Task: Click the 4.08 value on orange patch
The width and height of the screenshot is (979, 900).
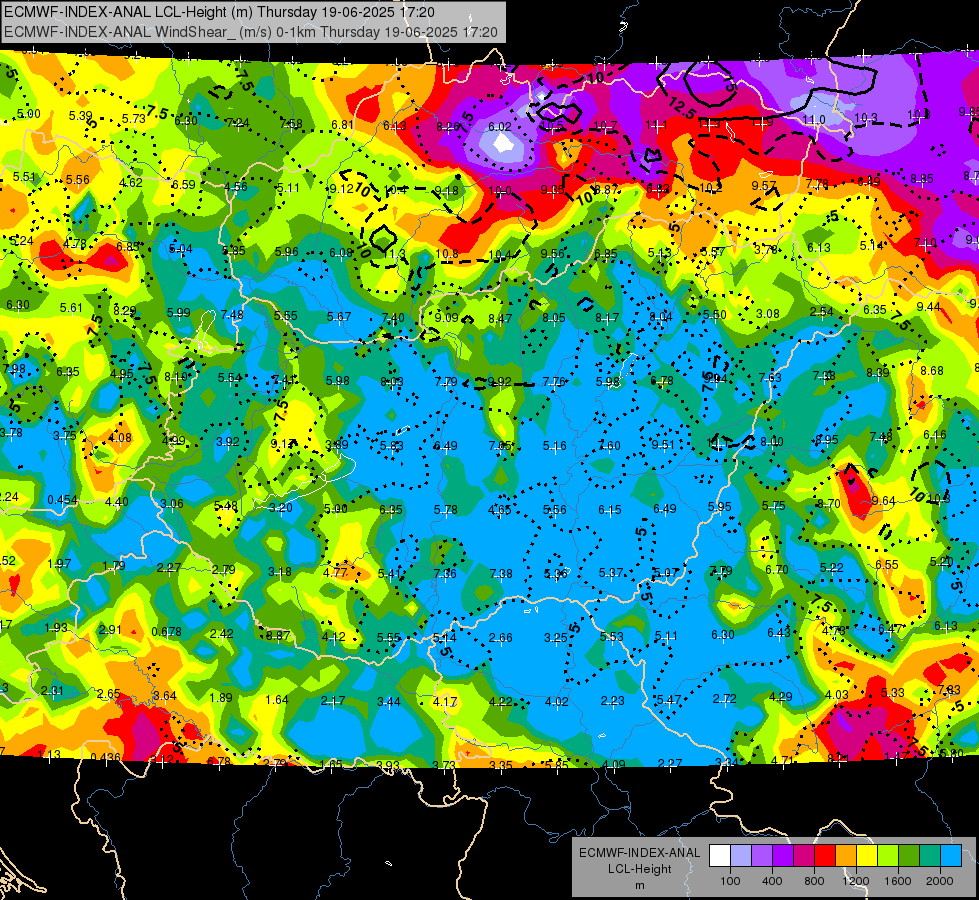Action: [120, 438]
